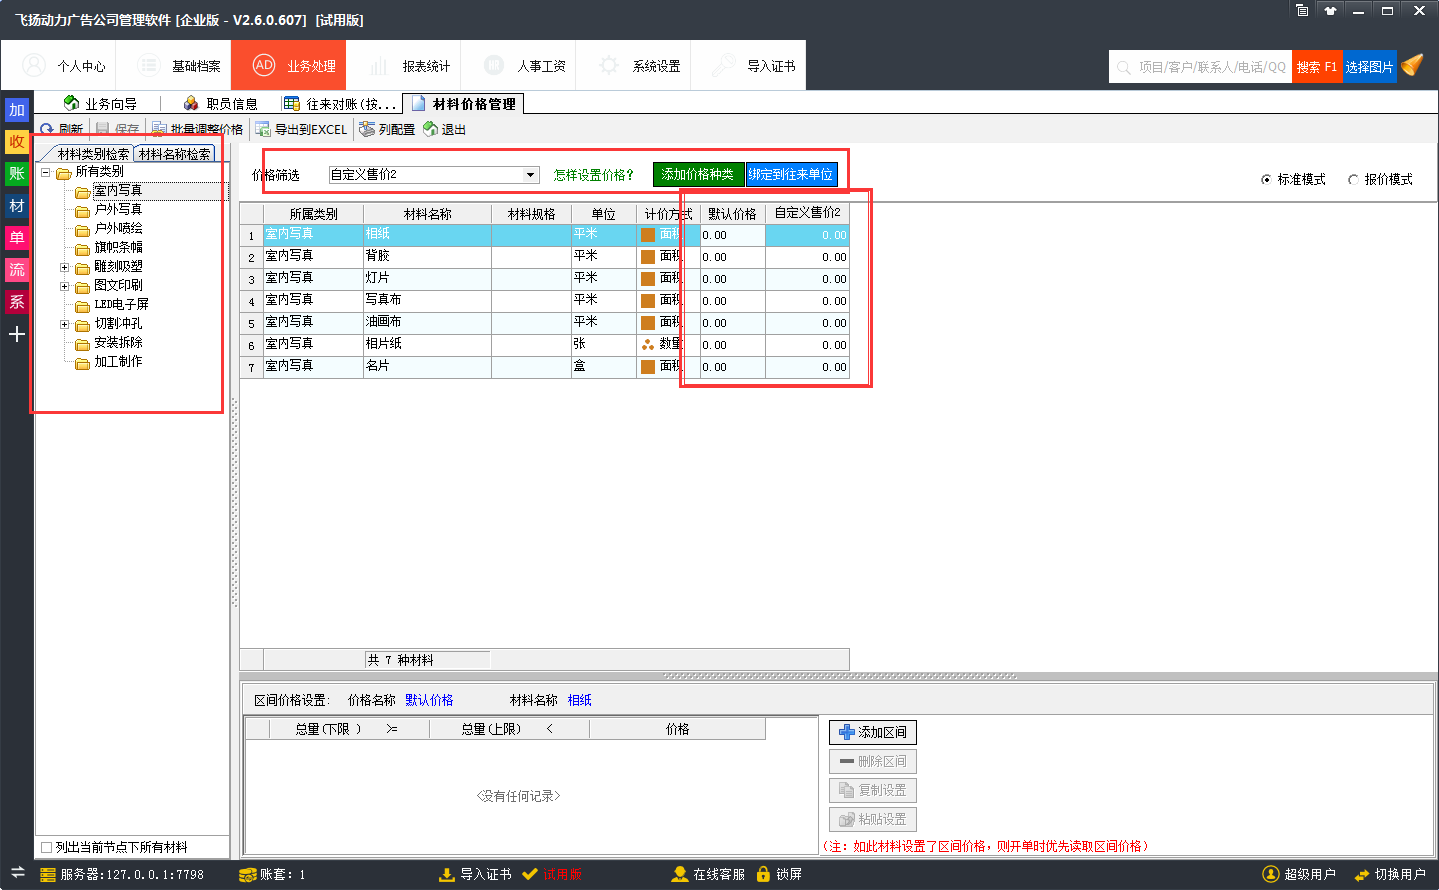Screen dimensions: 1439x890
Task: Click the 导出到EXCEL toolbar icon
Action: click(x=263, y=129)
